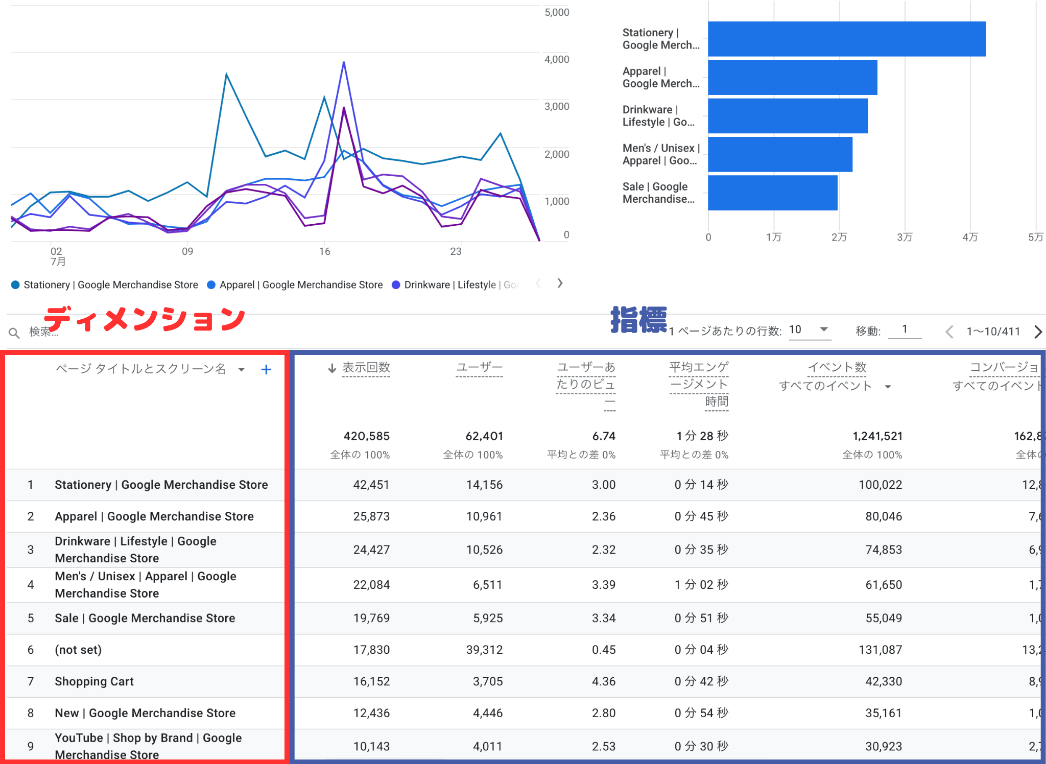This screenshot has width=1046, height=764.
Task: Sort by the ユーザー column header
Action: [x=479, y=368]
